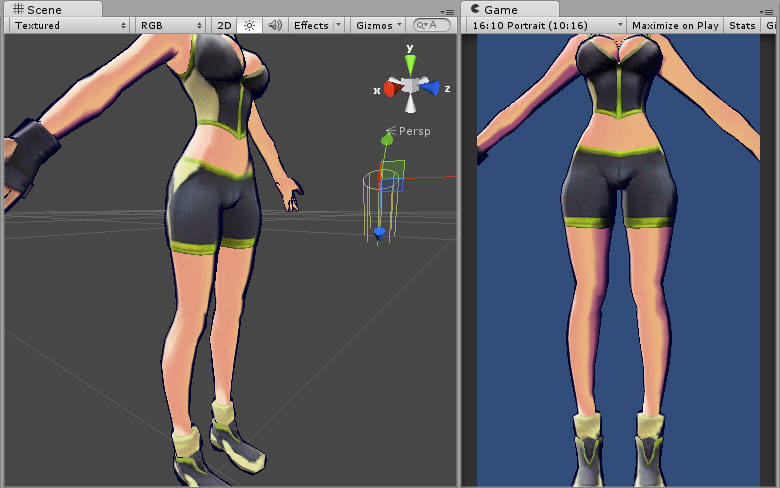
Task: Click the Scene tab grid icon
Action: click(x=18, y=9)
